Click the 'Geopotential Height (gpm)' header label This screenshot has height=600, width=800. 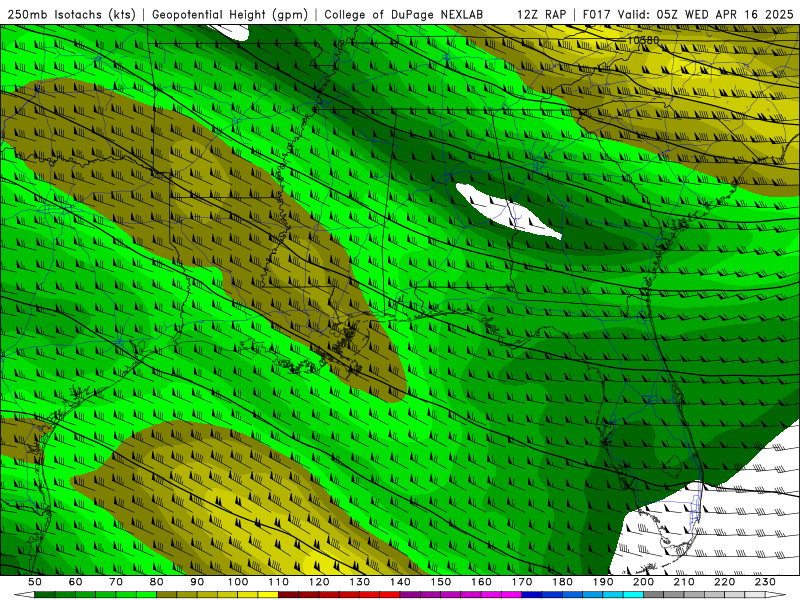(x=230, y=14)
